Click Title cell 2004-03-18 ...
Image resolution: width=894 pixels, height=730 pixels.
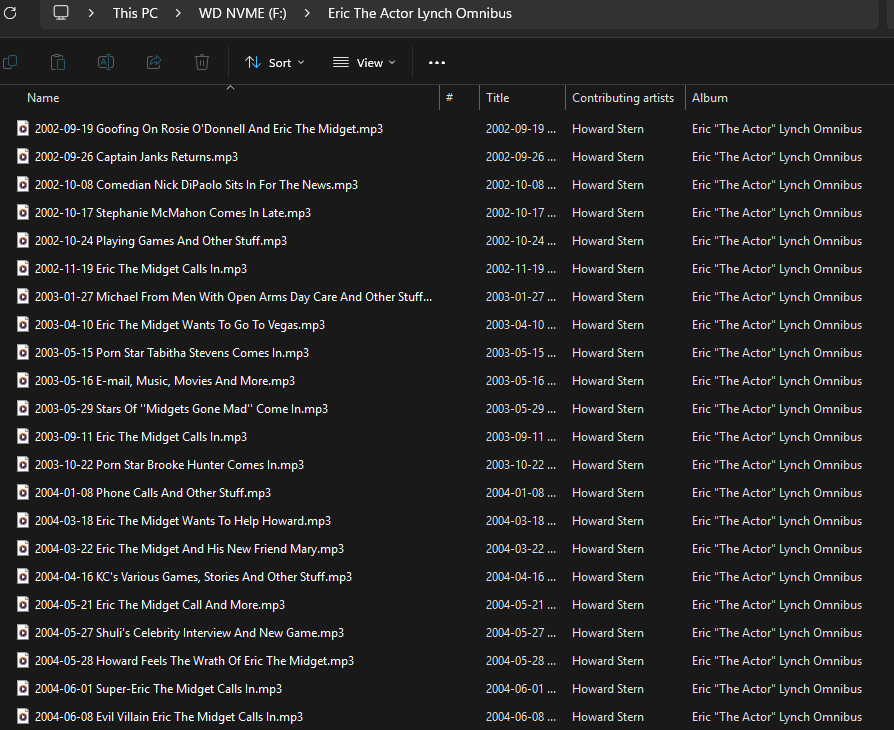[521, 521]
